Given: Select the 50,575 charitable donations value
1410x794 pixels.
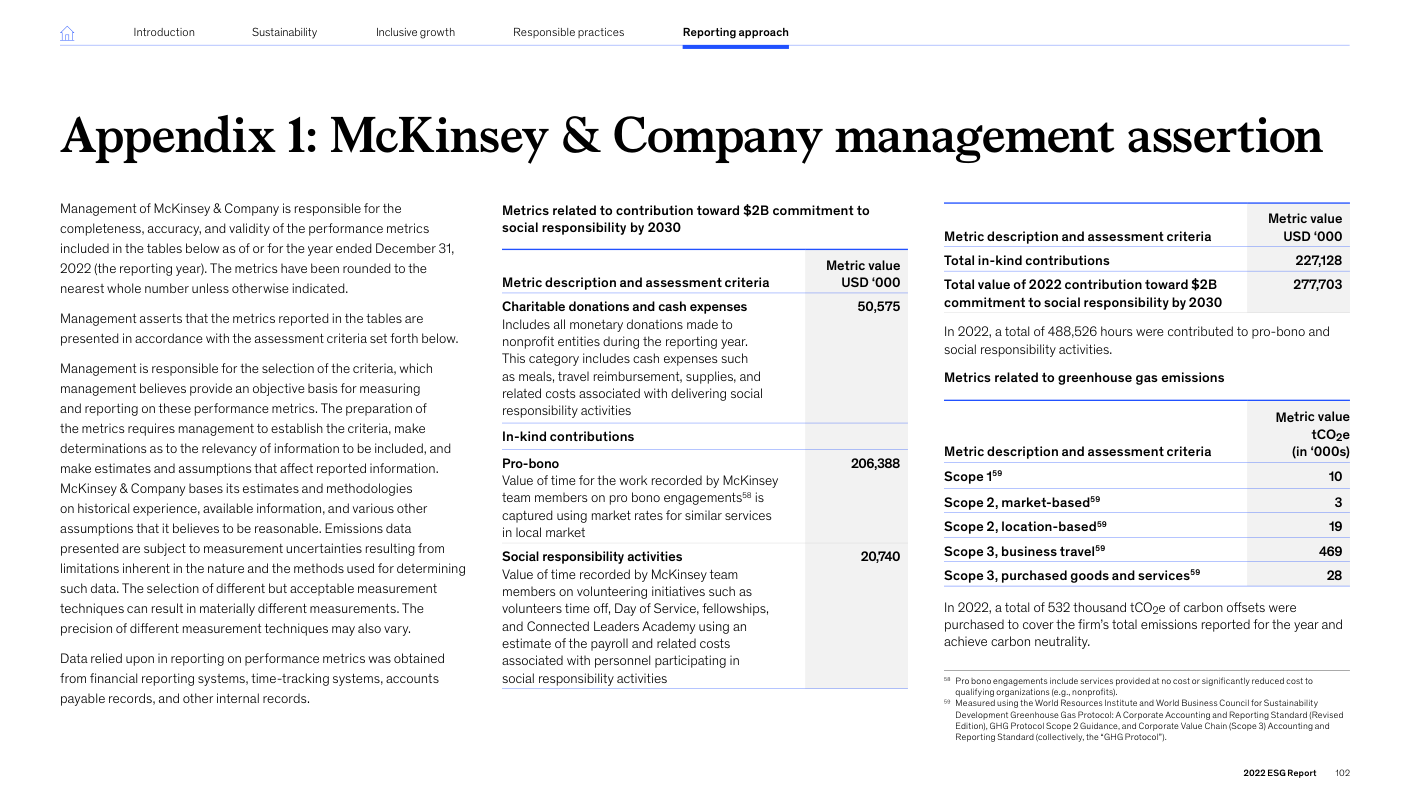Looking at the screenshot, I should tap(878, 307).
